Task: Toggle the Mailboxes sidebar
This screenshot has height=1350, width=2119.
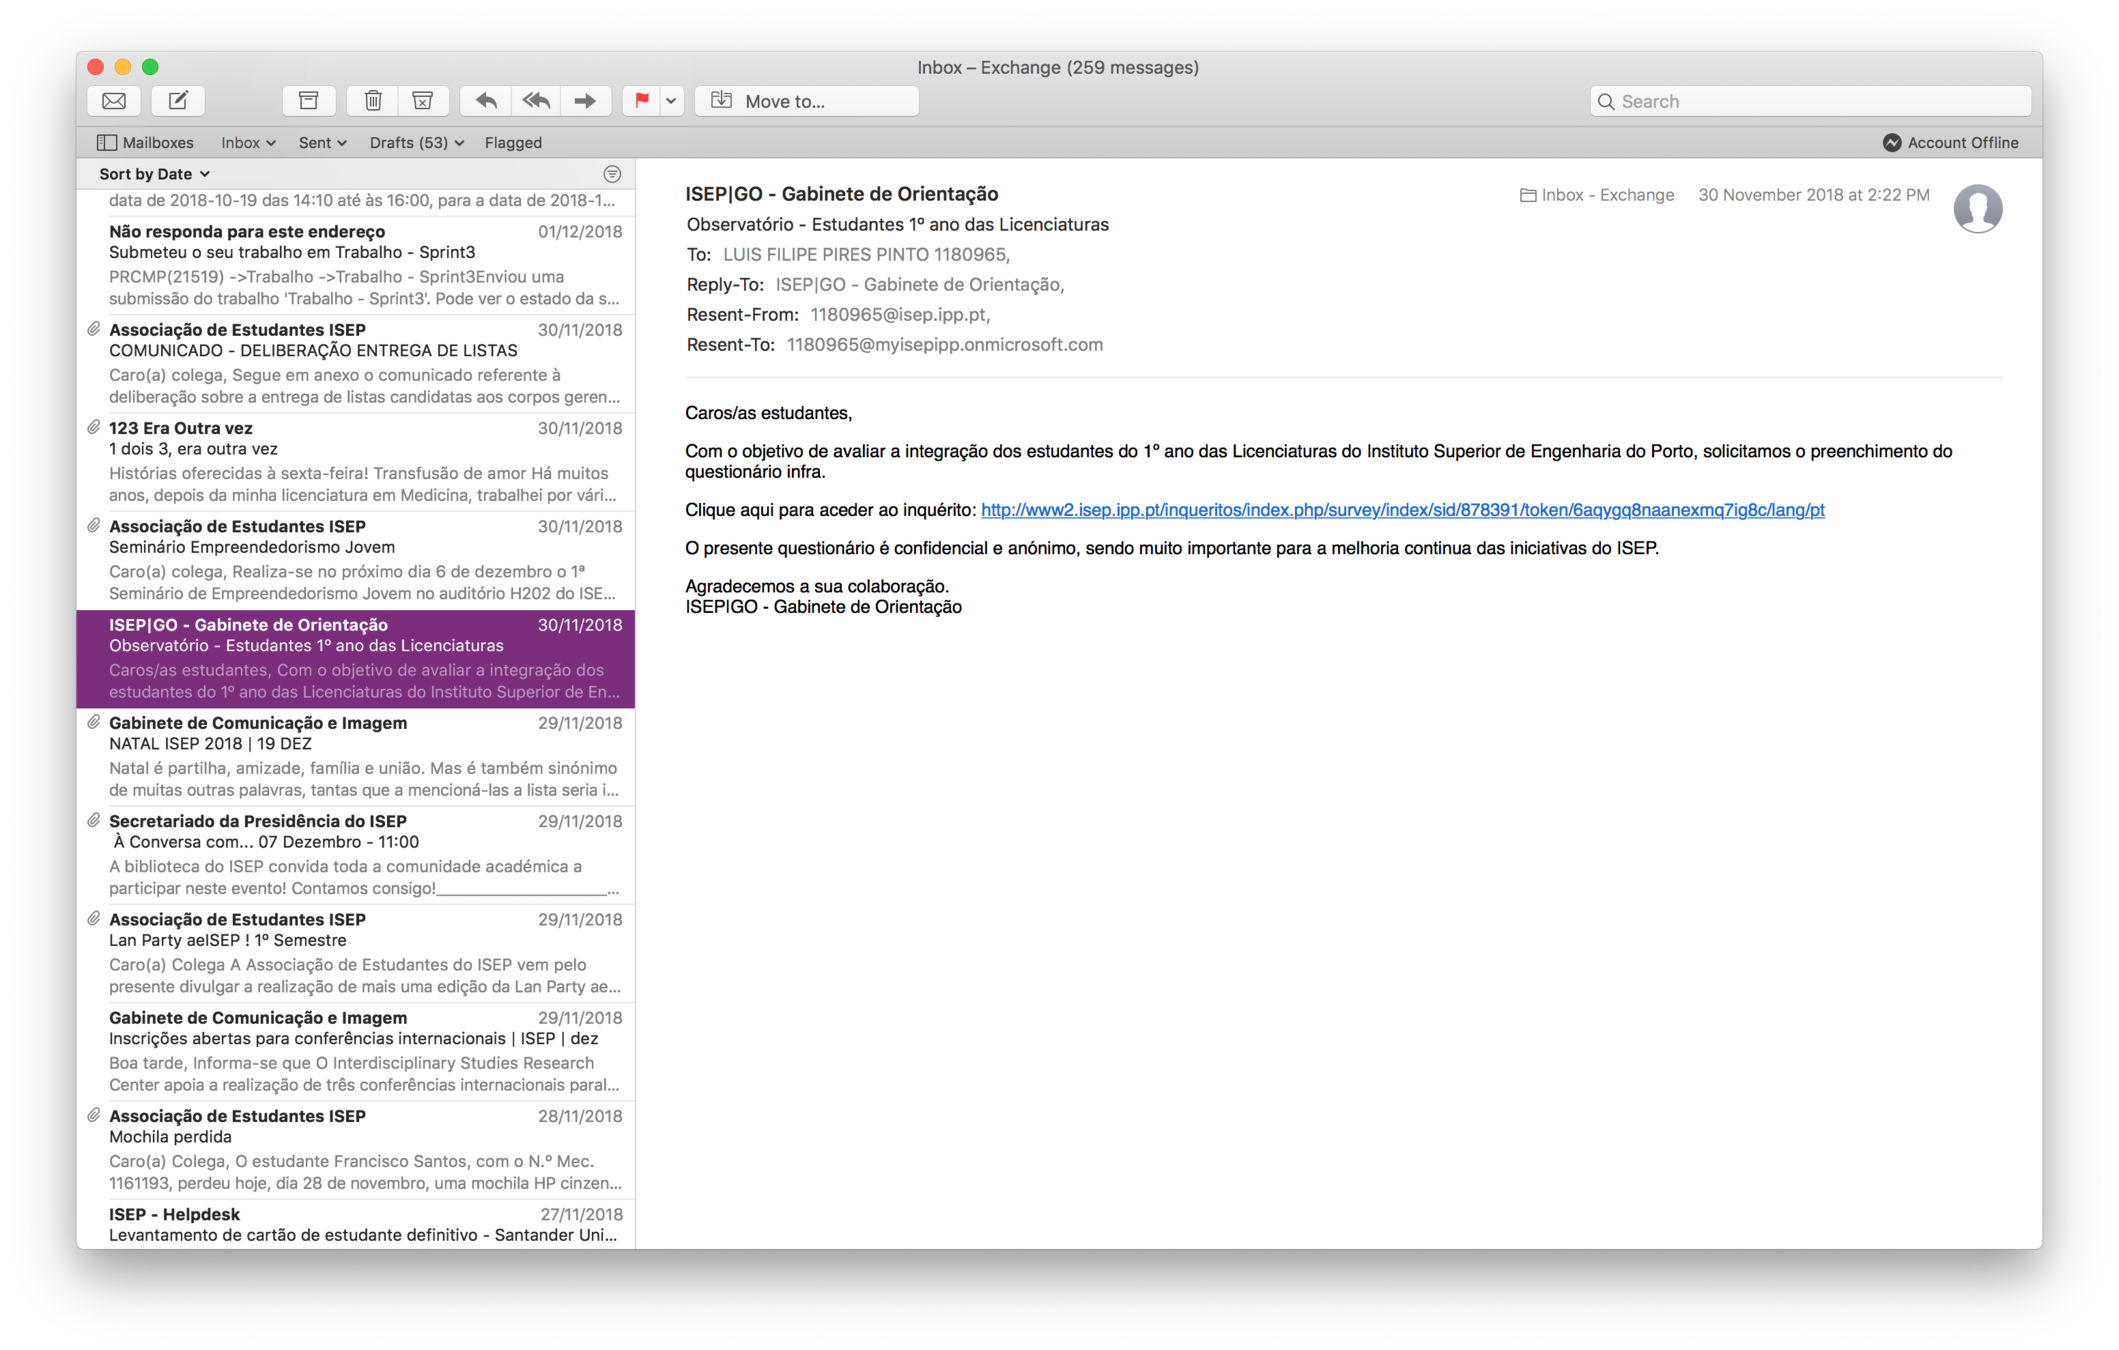Action: click(x=145, y=143)
